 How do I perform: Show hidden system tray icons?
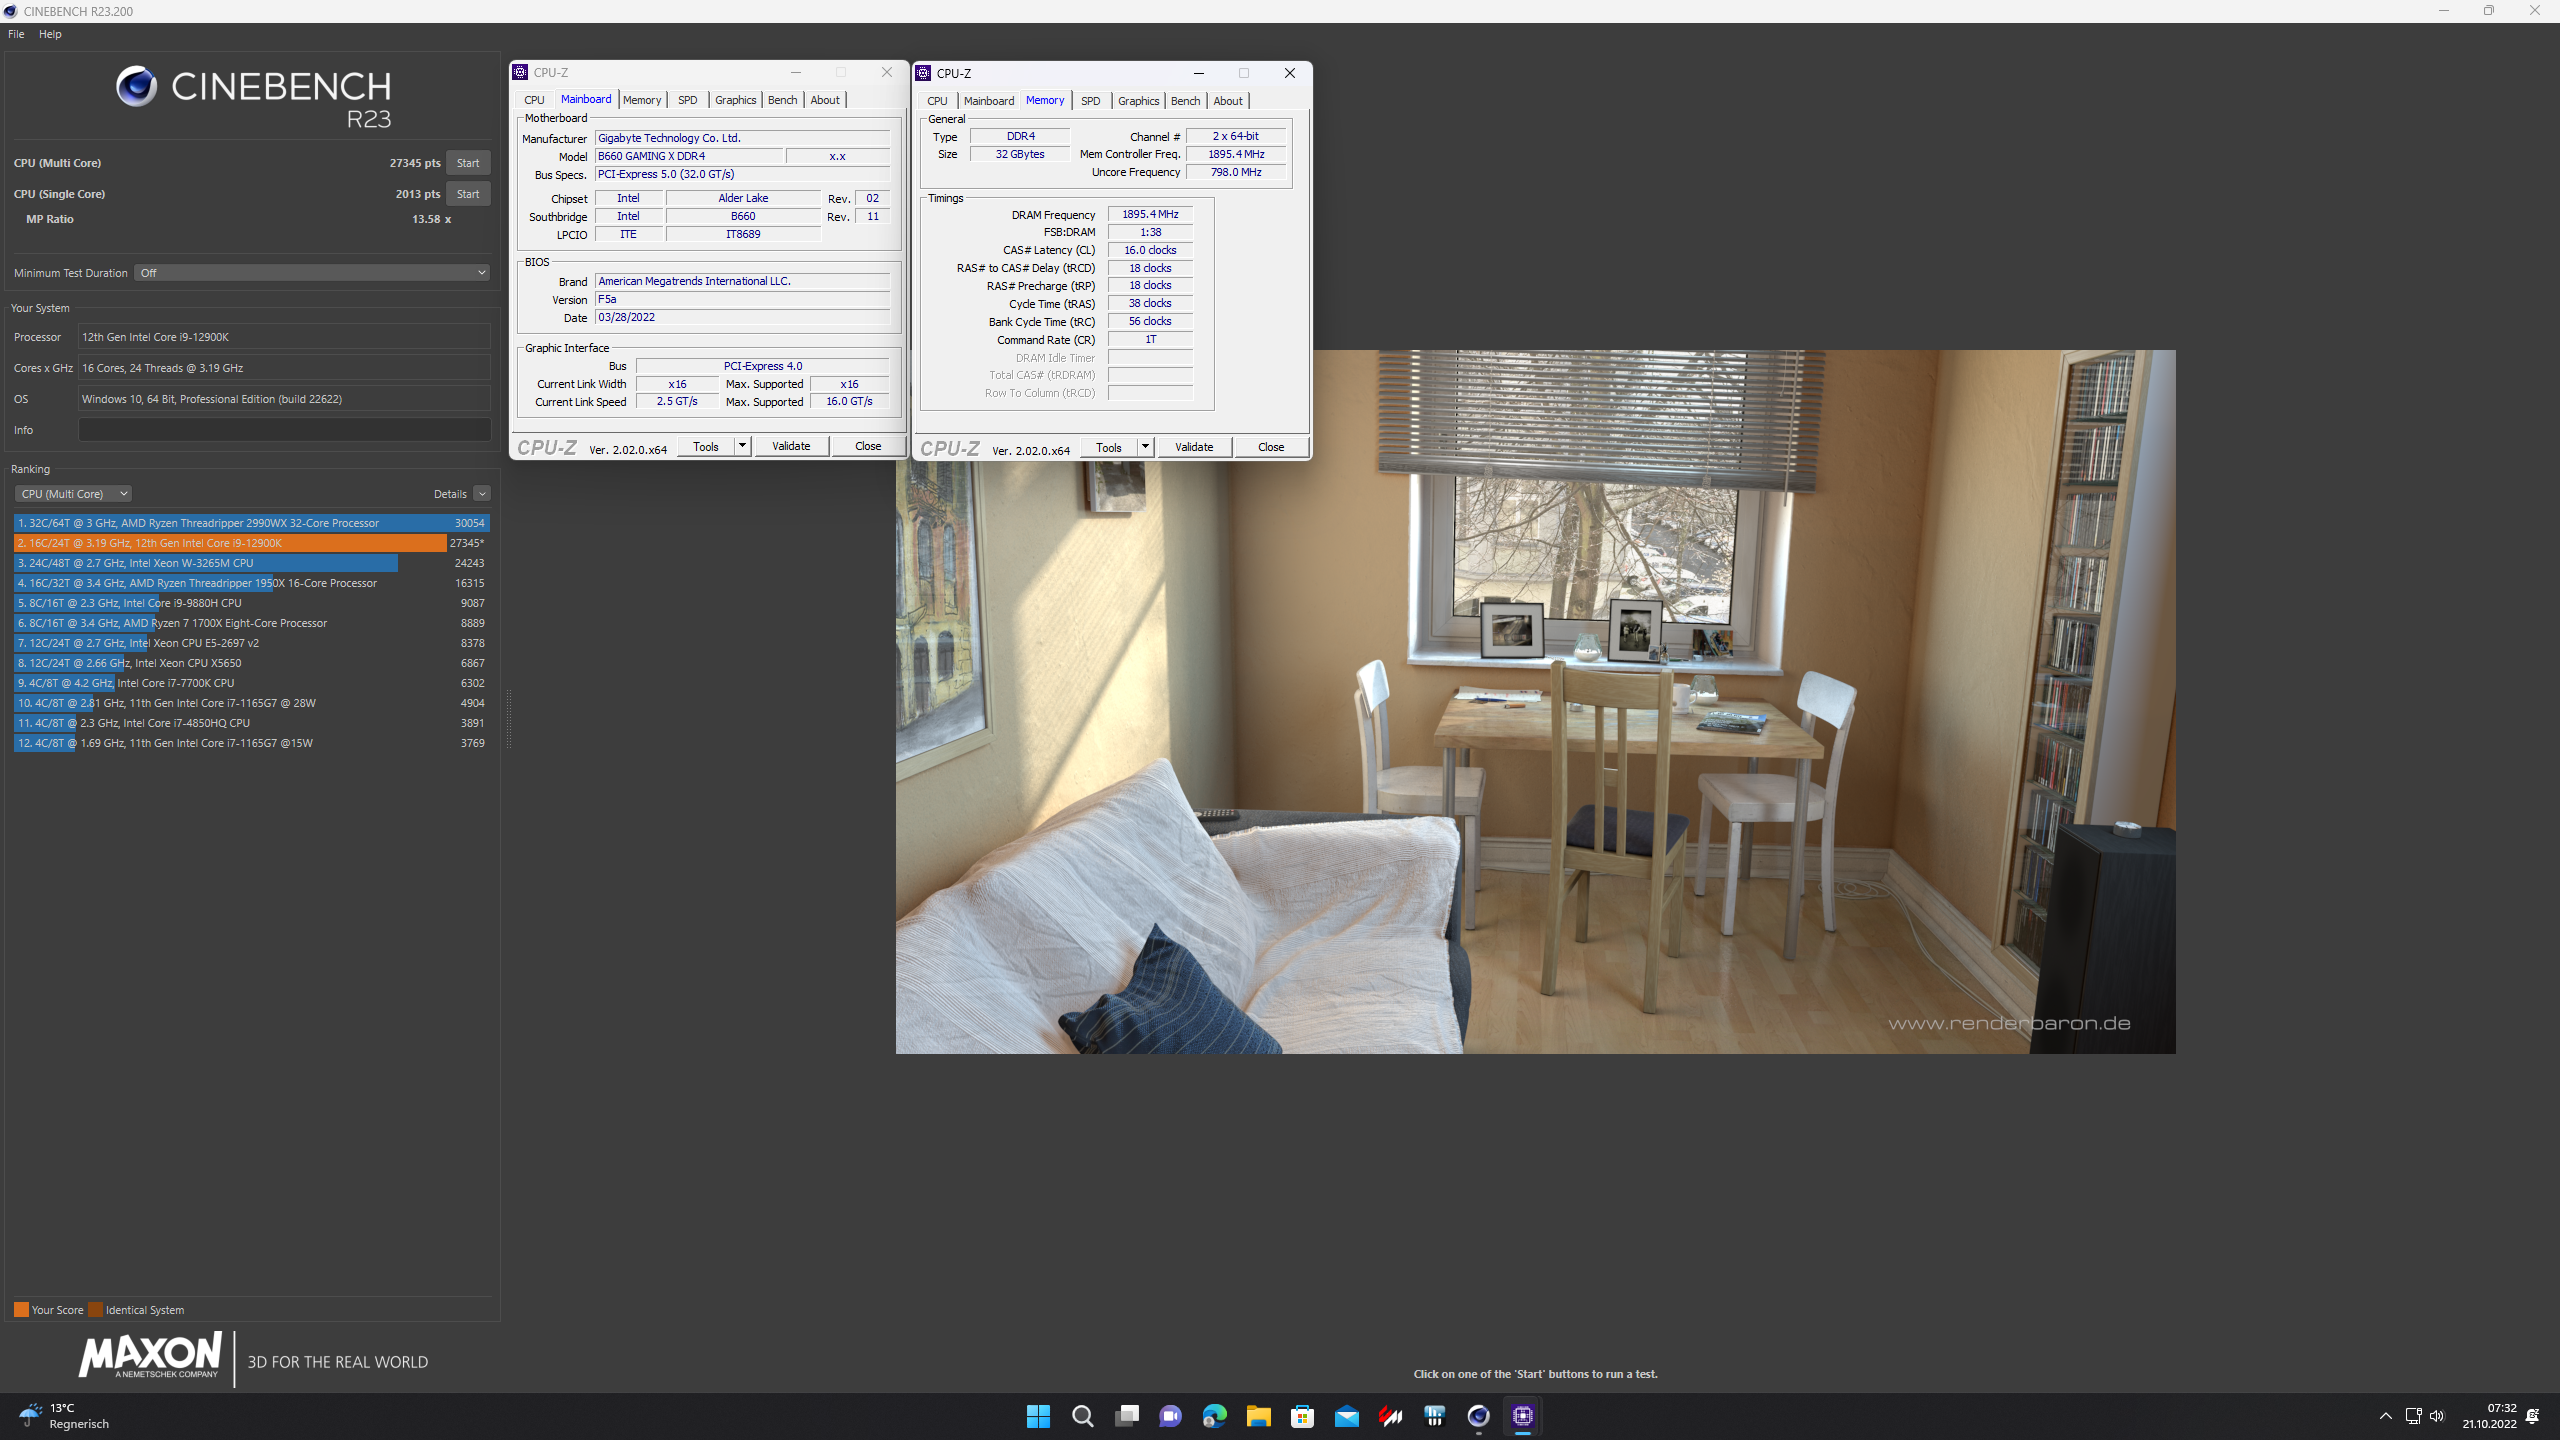point(2385,1416)
